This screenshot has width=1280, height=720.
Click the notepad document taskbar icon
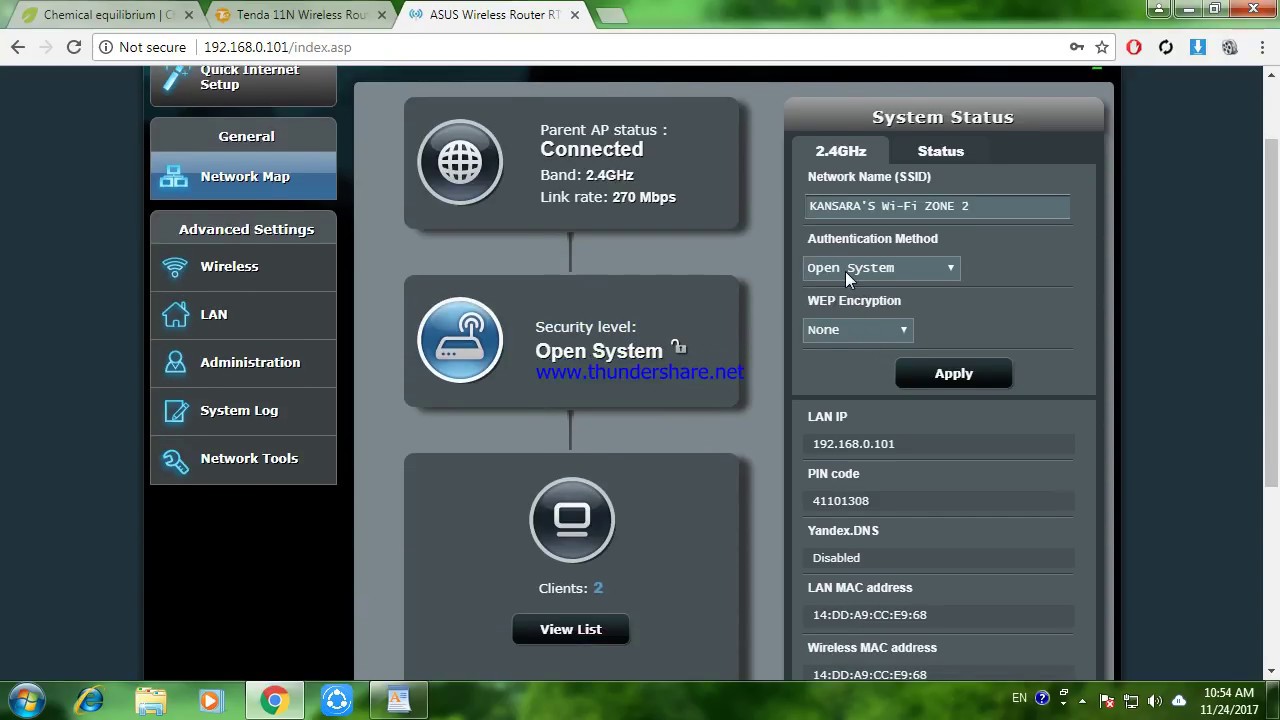point(398,700)
